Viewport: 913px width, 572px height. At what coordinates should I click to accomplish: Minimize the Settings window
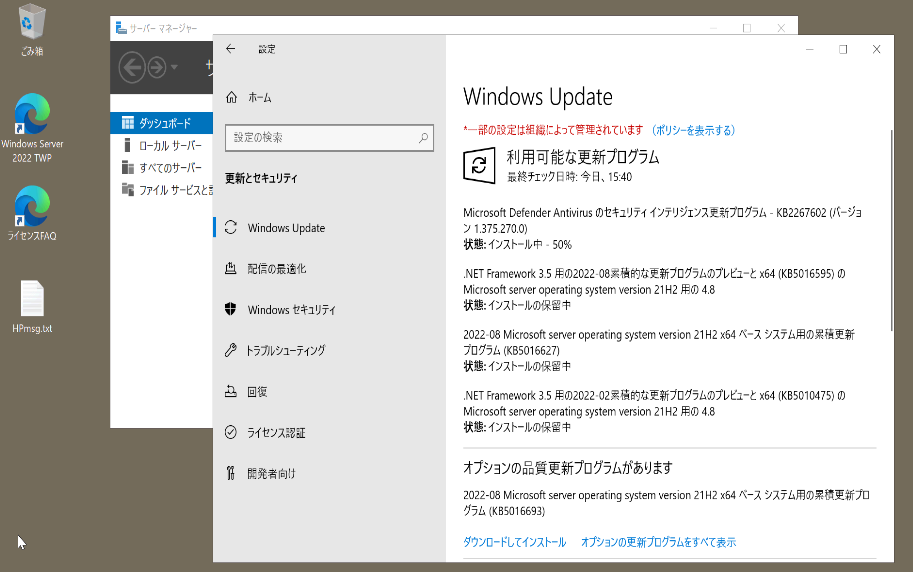pos(809,50)
